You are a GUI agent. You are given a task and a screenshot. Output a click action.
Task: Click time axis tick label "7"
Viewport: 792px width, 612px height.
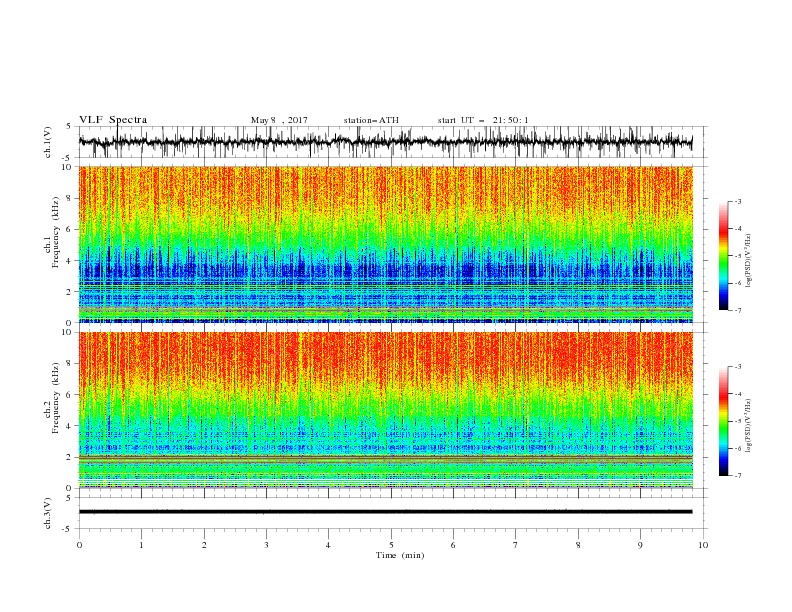tap(516, 545)
